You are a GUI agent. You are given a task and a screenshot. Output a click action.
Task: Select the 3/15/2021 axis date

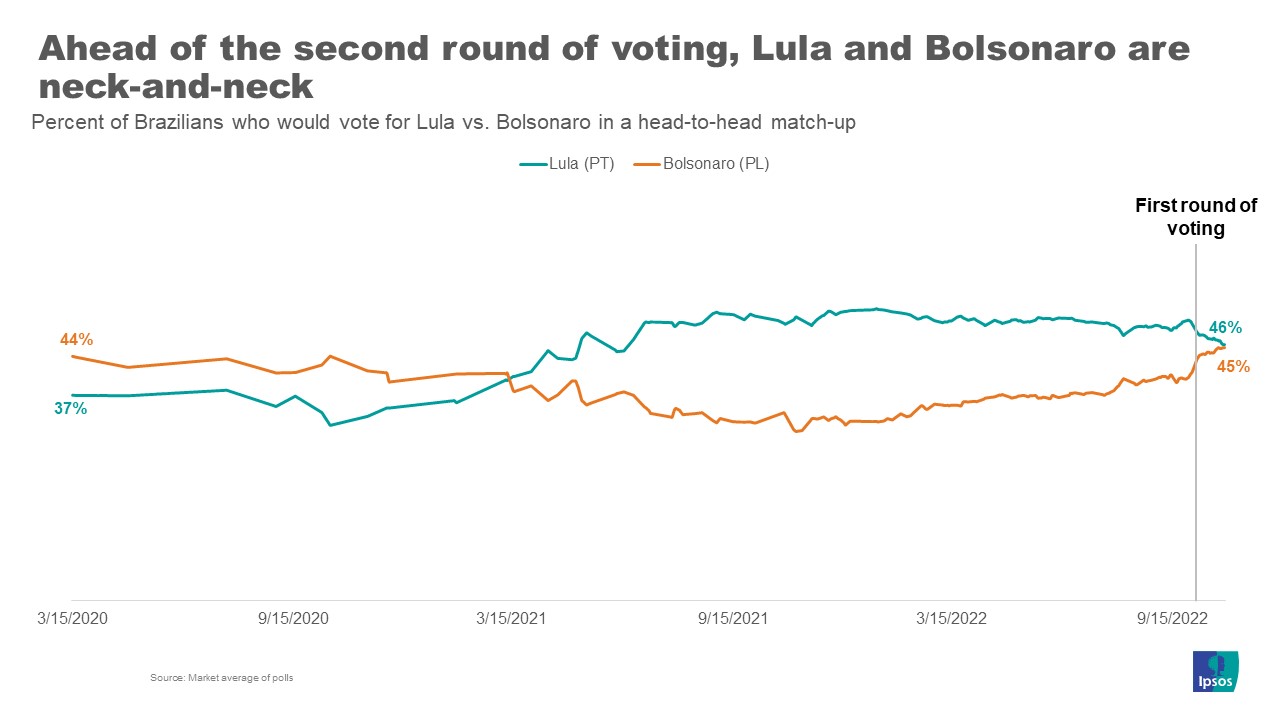click(511, 618)
